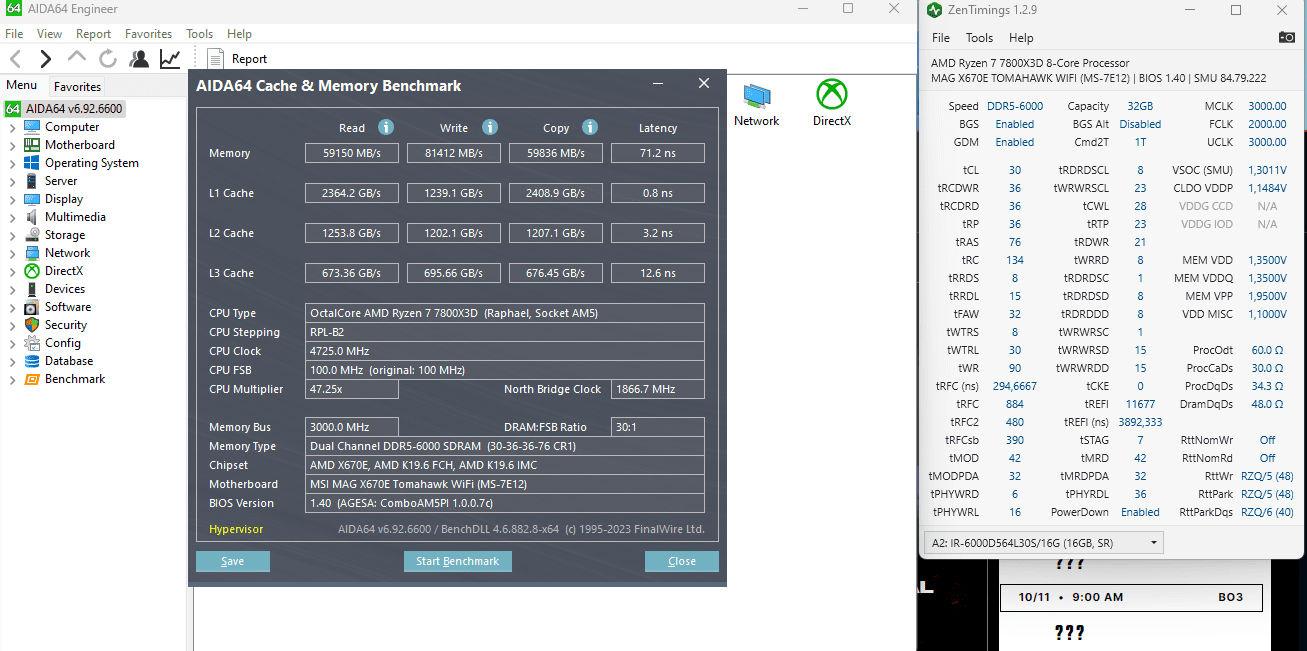Screen dimensions: 1307x651
Task: Click the ZenTimings camera screenshot icon
Action: click(x=1287, y=38)
